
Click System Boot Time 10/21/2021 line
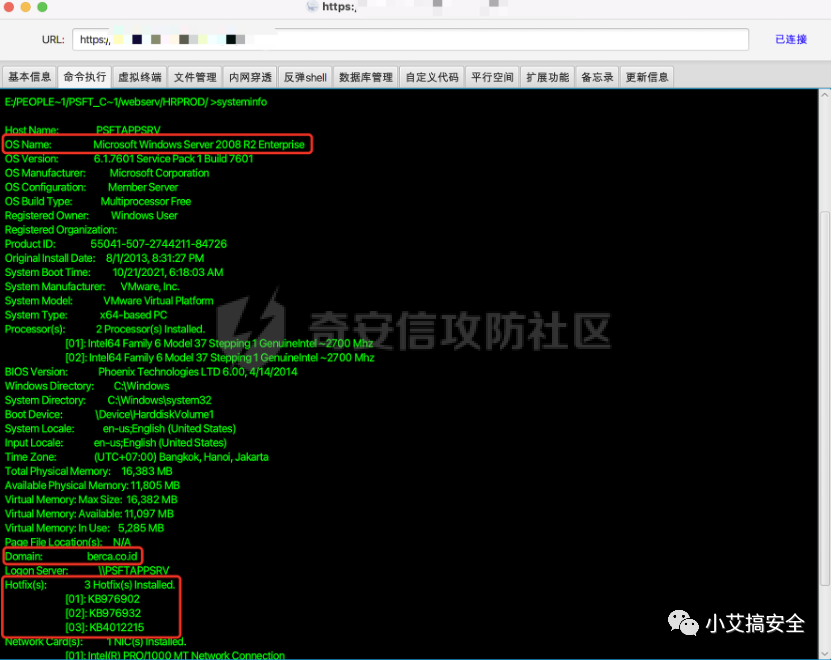[x=114, y=273]
